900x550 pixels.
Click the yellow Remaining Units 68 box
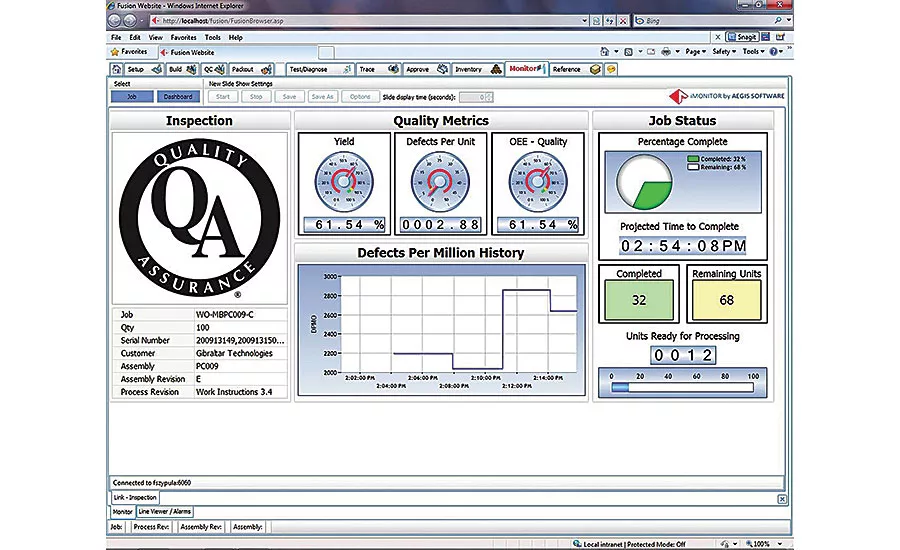pyautogui.click(x=727, y=300)
